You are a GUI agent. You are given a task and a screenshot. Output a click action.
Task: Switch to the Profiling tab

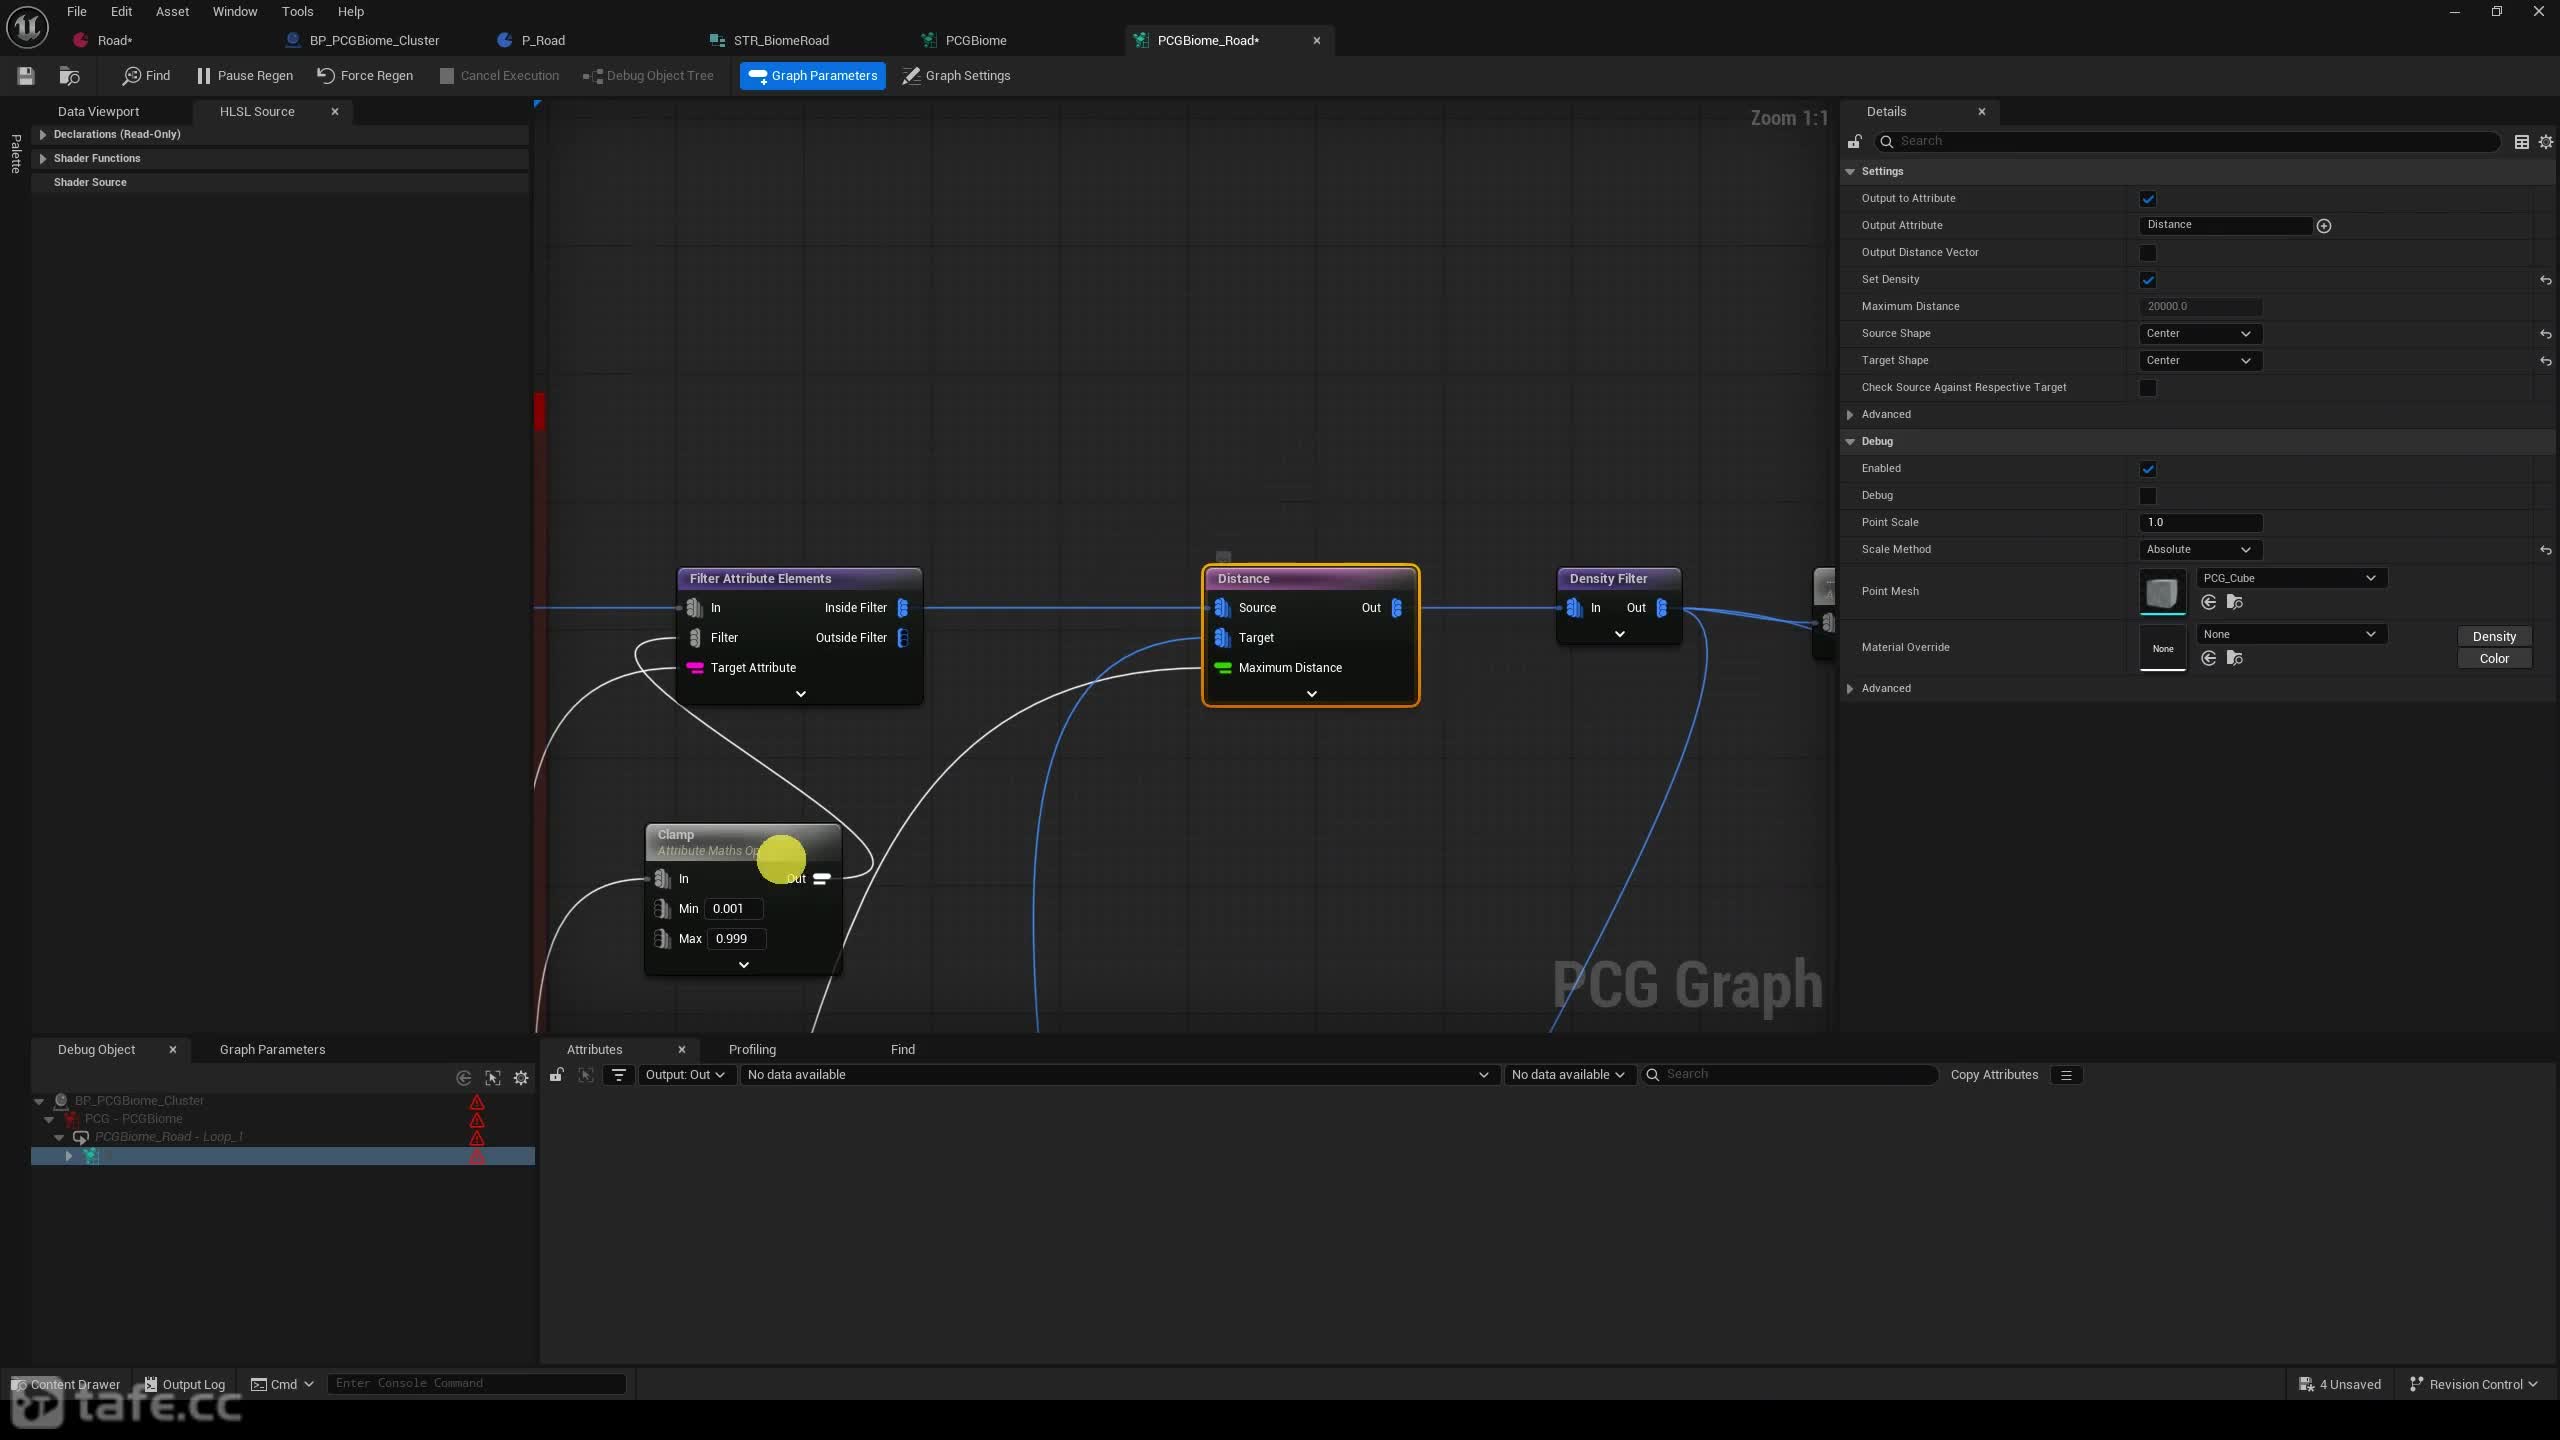(x=752, y=1049)
